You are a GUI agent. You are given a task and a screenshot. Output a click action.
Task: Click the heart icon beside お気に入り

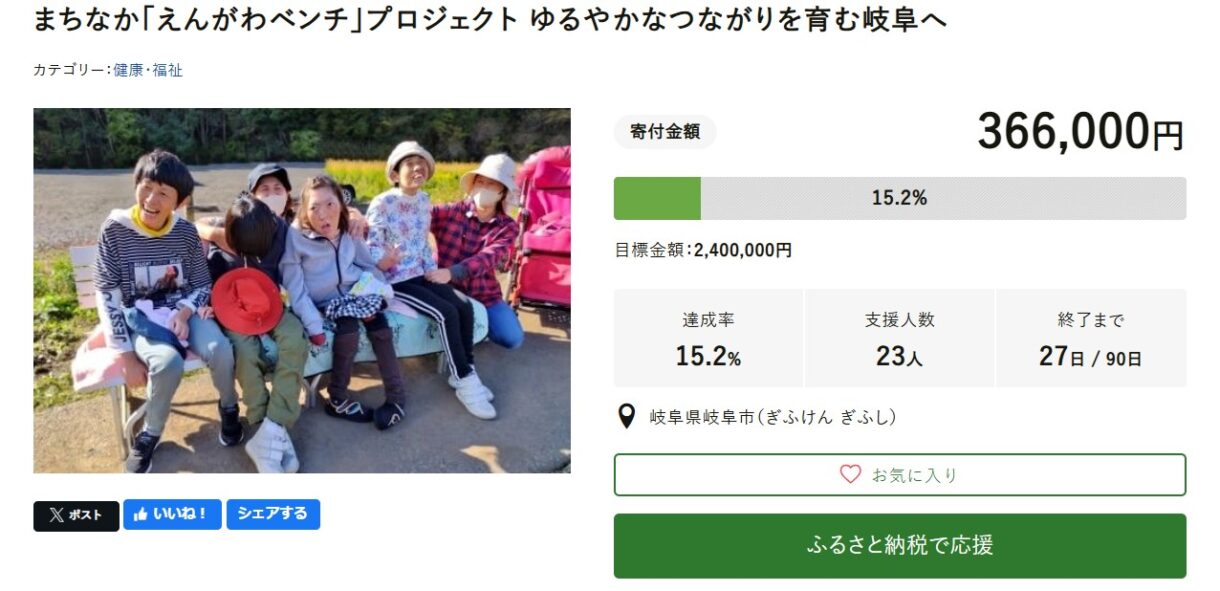850,475
